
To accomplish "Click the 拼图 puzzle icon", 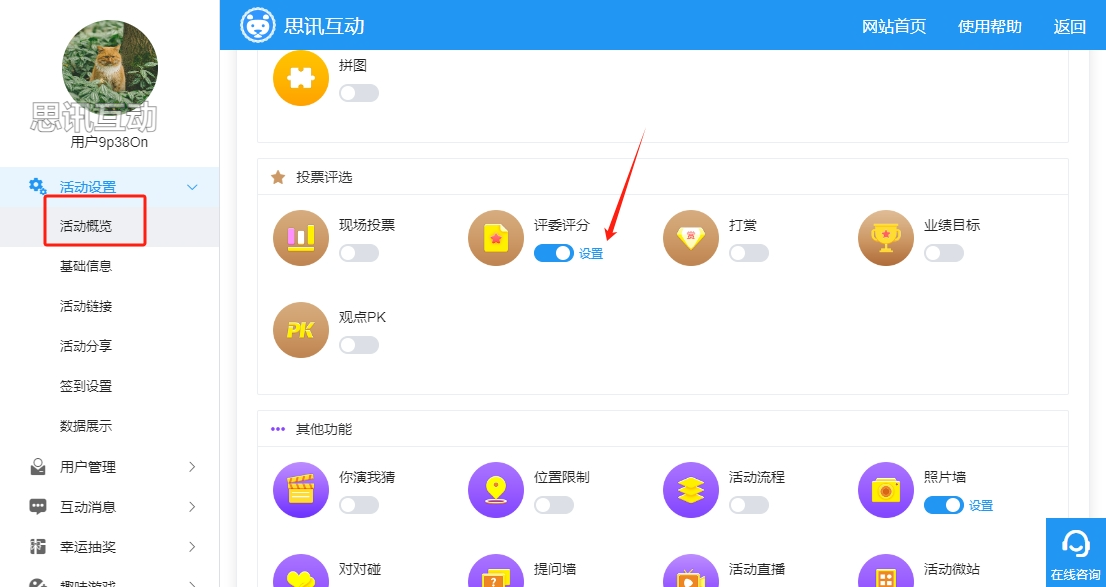I will pos(300,78).
